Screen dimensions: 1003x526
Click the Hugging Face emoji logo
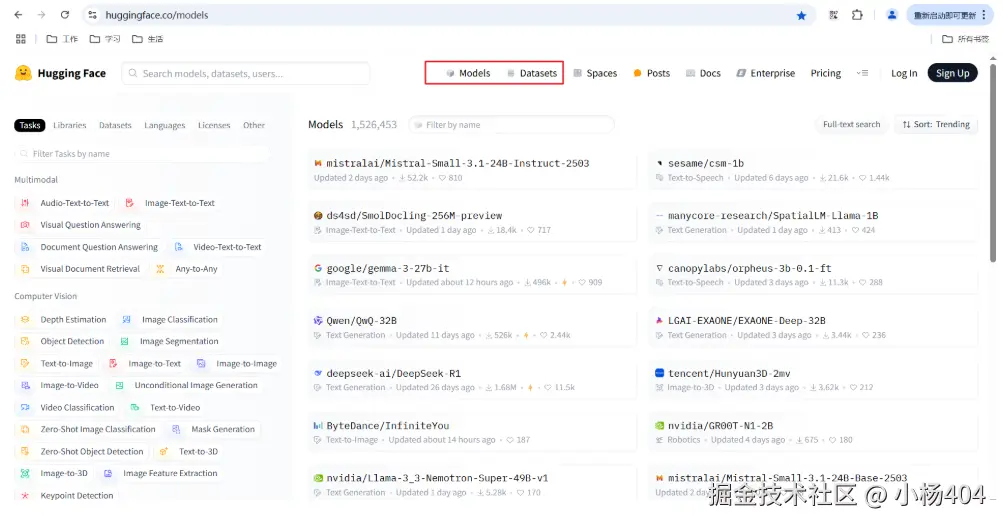click(23, 73)
